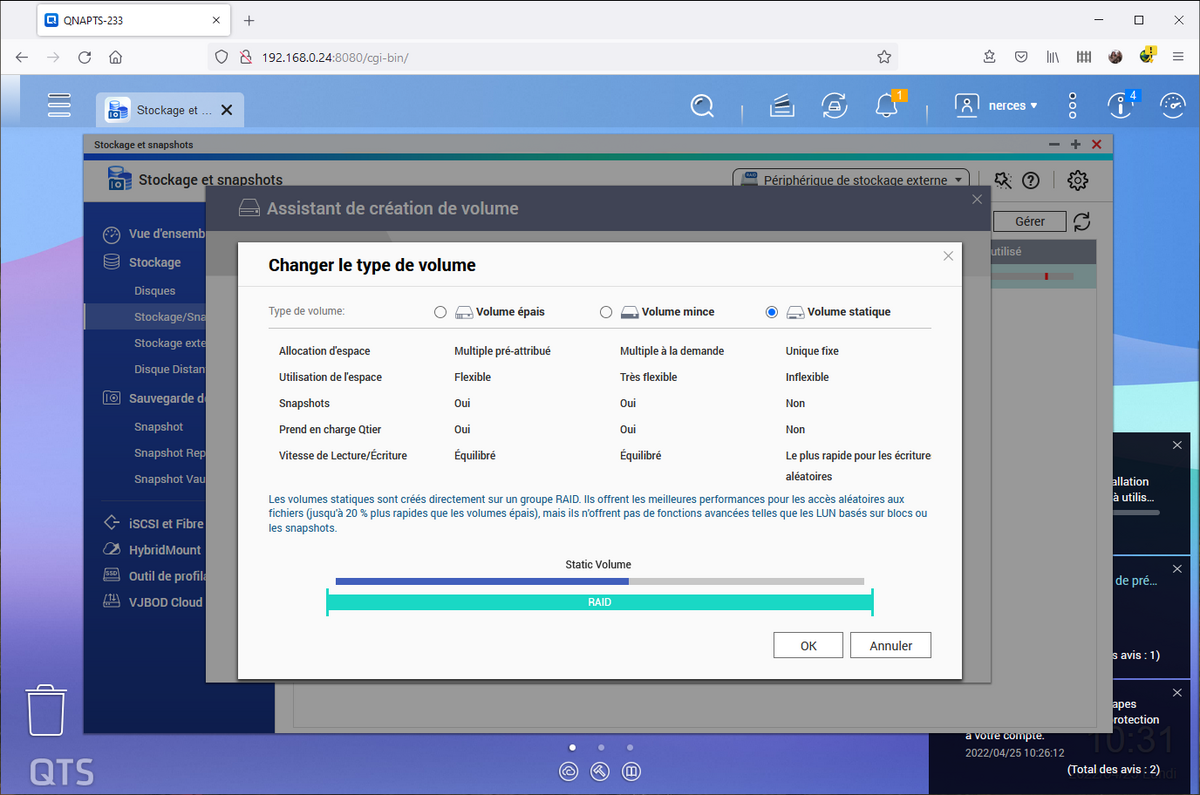Click the Snapshots row label
This screenshot has width=1200, height=795.
coord(304,403)
